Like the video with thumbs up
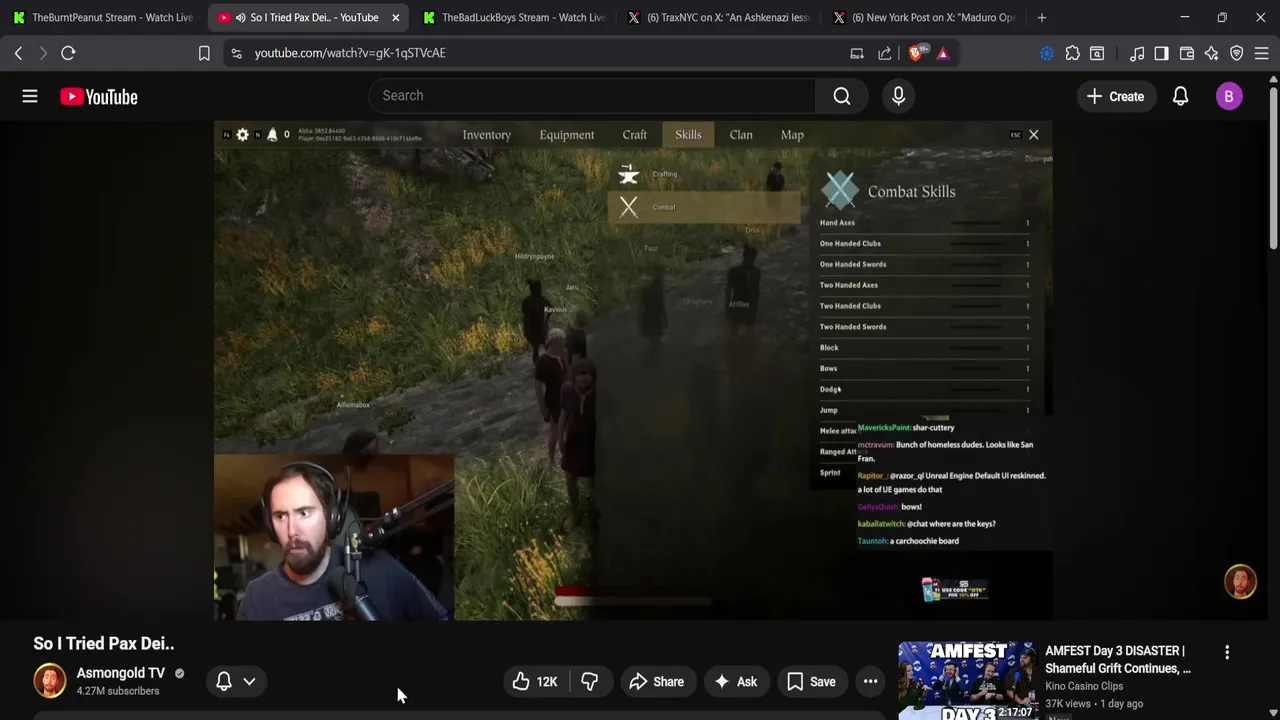Viewport: 1280px width, 720px height. [521, 682]
